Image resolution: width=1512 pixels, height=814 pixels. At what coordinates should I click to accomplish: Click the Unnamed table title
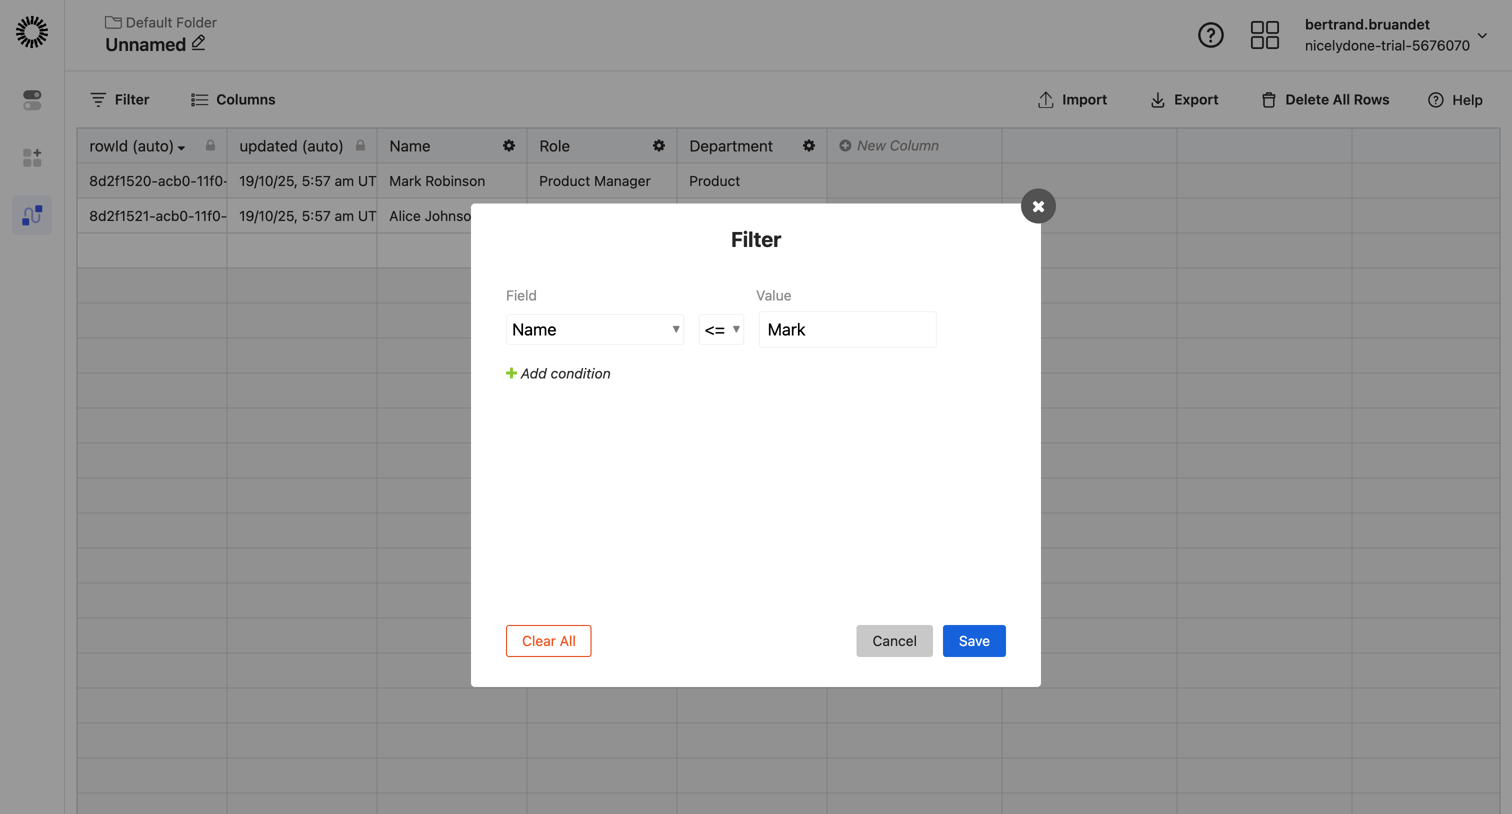pyautogui.click(x=146, y=45)
